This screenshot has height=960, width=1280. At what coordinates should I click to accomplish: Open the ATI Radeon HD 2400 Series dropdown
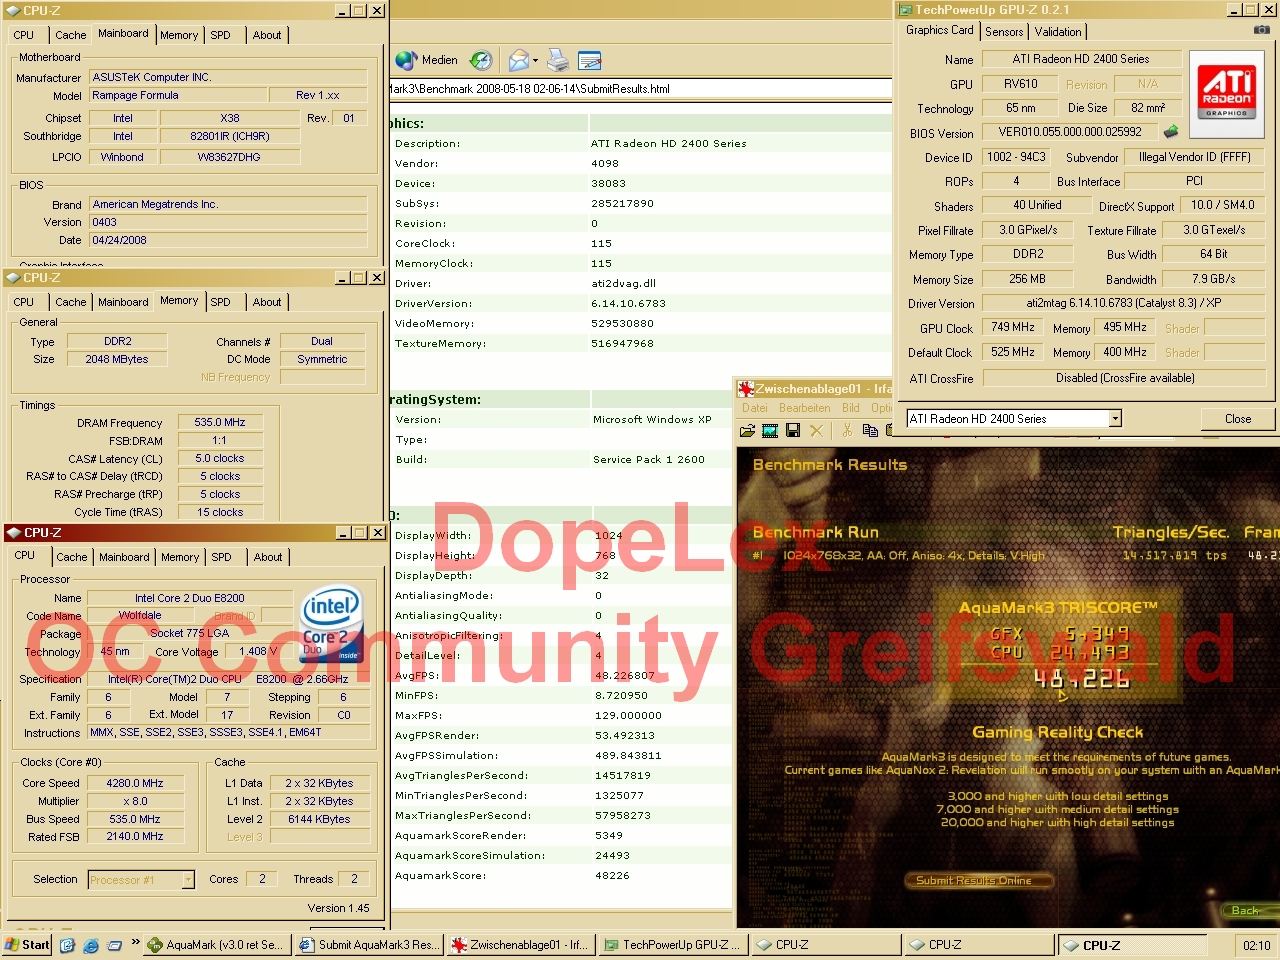coord(1115,419)
